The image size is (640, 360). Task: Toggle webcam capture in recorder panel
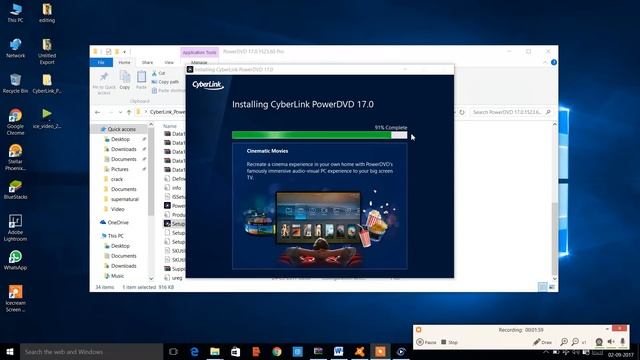click(x=599, y=342)
